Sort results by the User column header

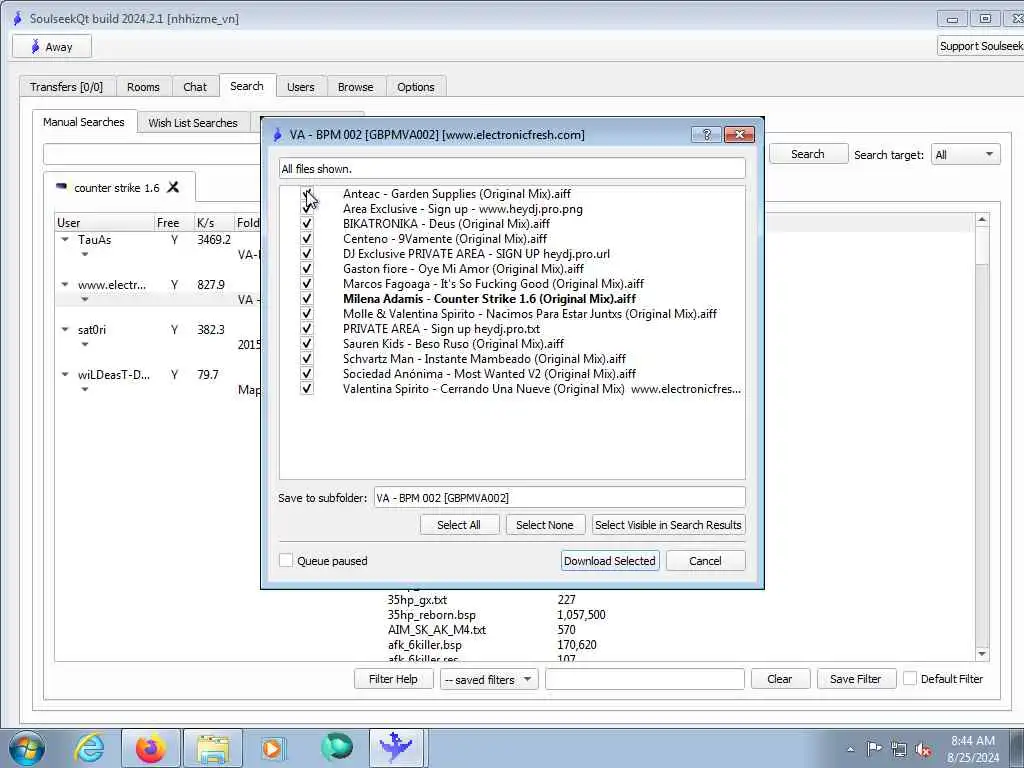click(x=104, y=223)
